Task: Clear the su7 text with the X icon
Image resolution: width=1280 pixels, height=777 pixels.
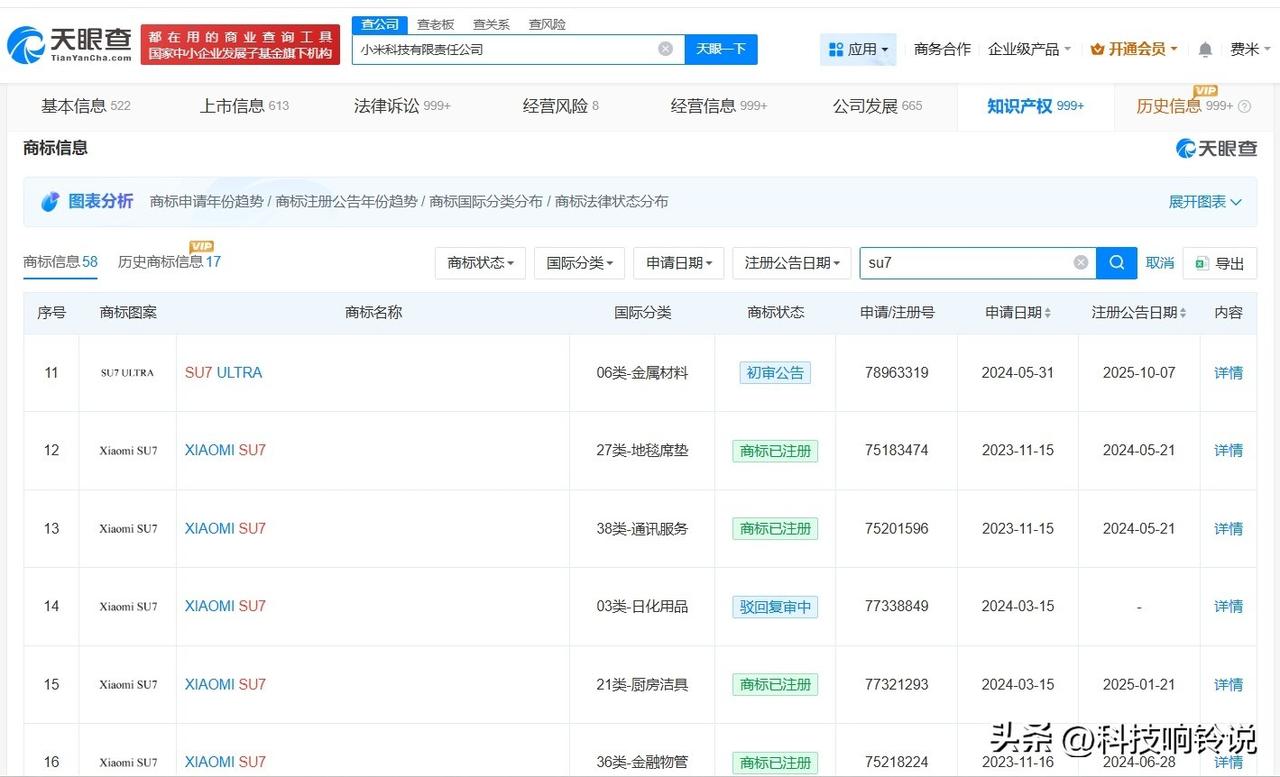Action: coord(1080,262)
